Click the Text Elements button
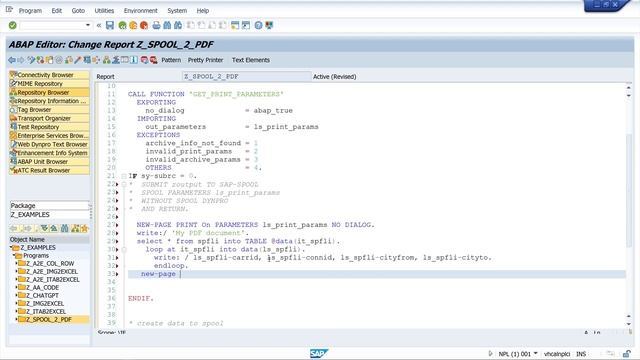Image resolution: width=640 pixels, height=360 pixels. coord(251,60)
